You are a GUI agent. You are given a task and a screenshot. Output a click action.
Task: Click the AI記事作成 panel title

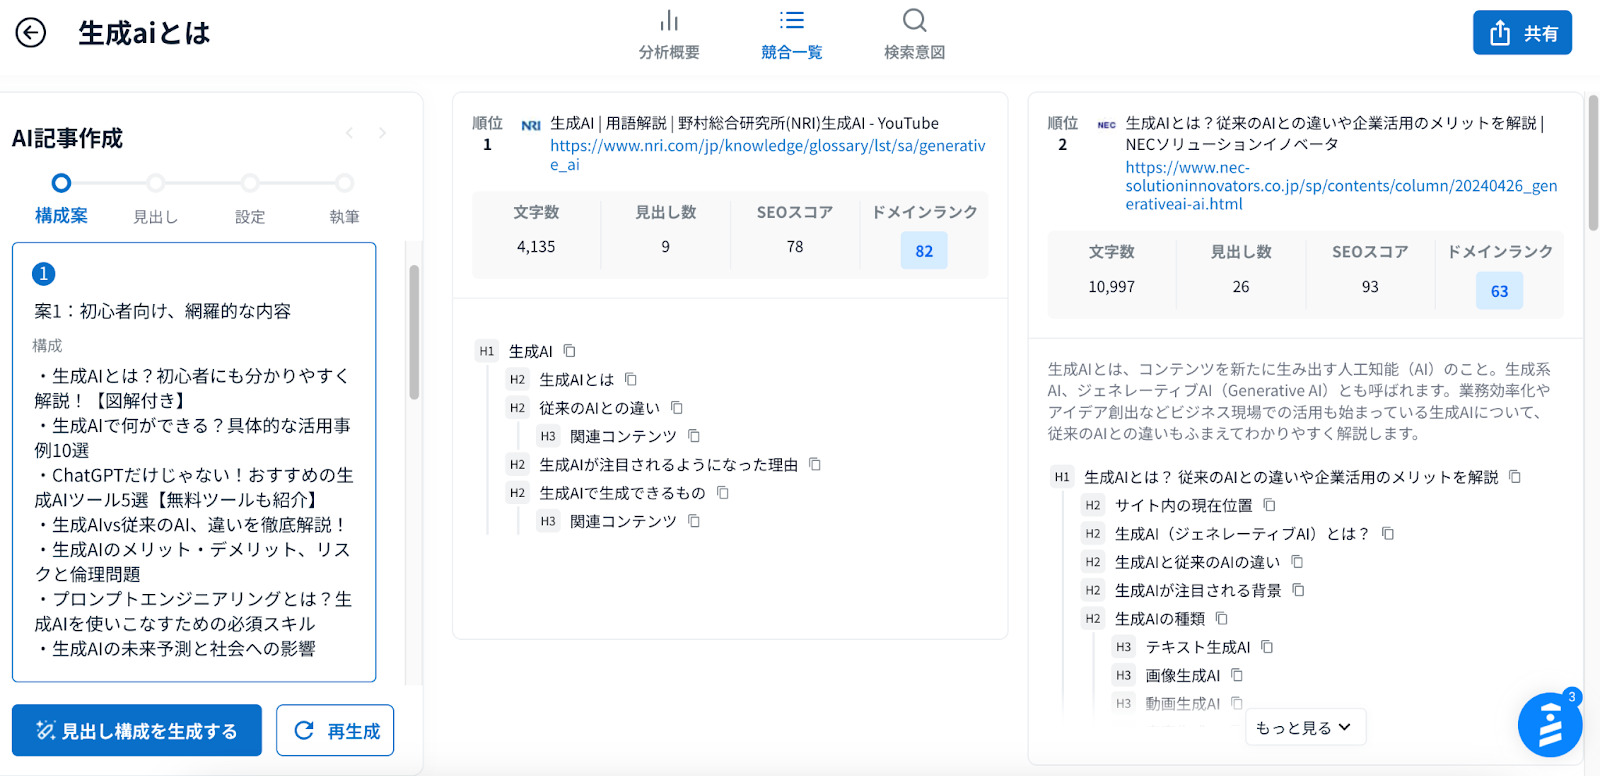tap(67, 138)
